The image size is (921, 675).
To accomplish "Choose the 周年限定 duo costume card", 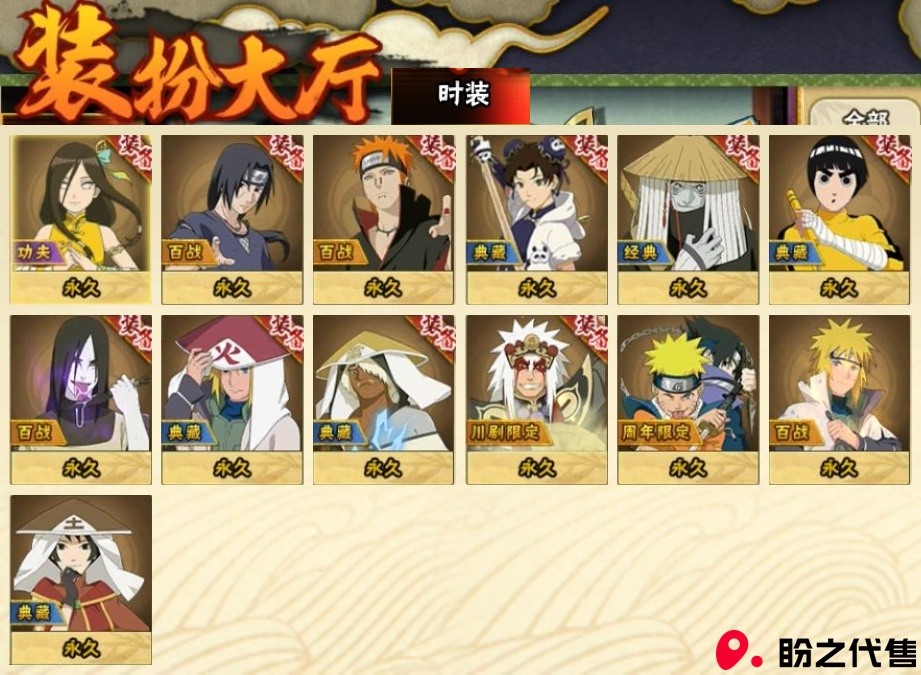I will click(x=688, y=399).
